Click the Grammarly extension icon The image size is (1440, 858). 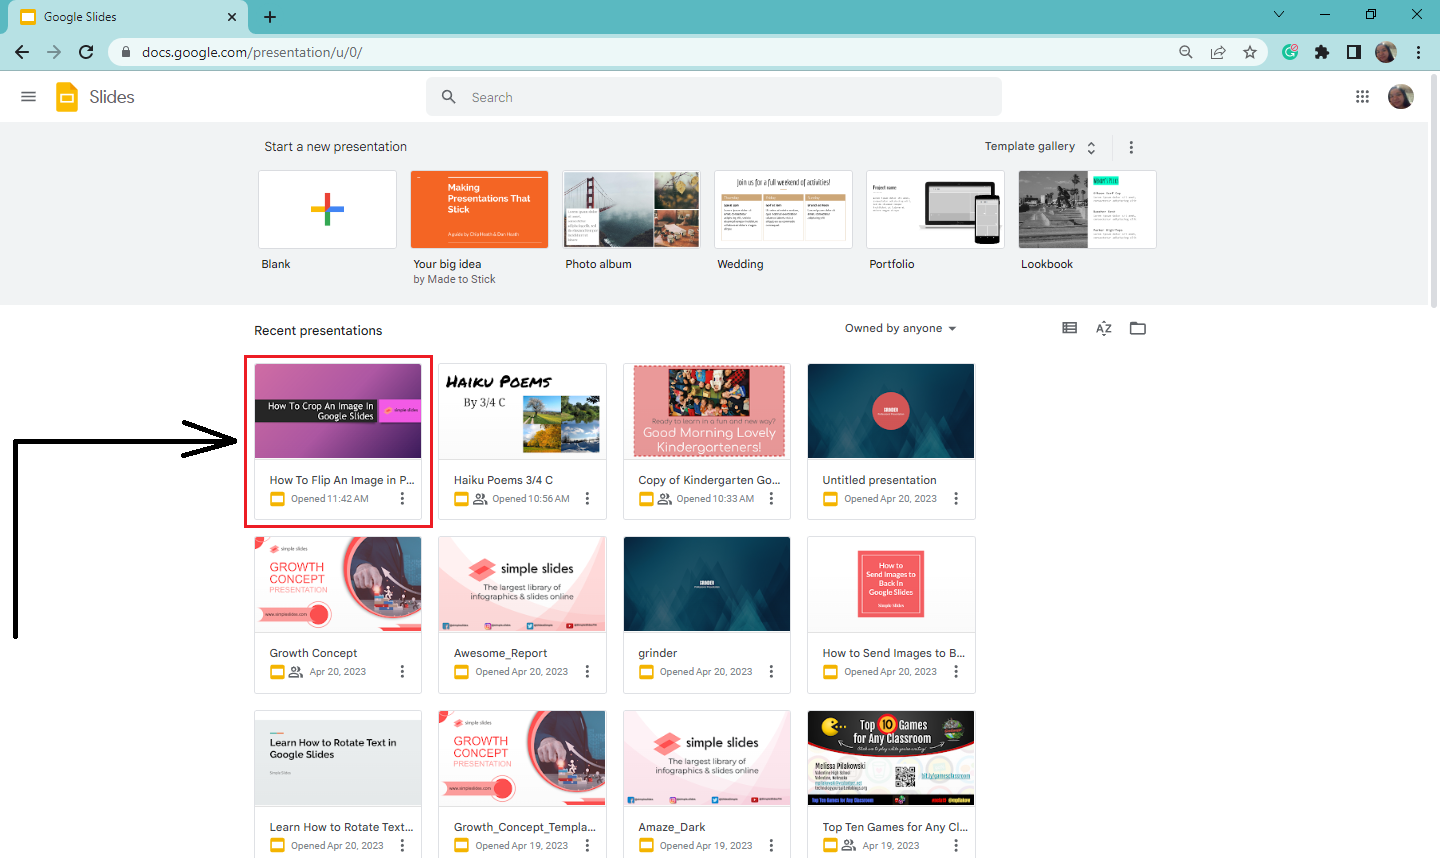coord(1290,51)
